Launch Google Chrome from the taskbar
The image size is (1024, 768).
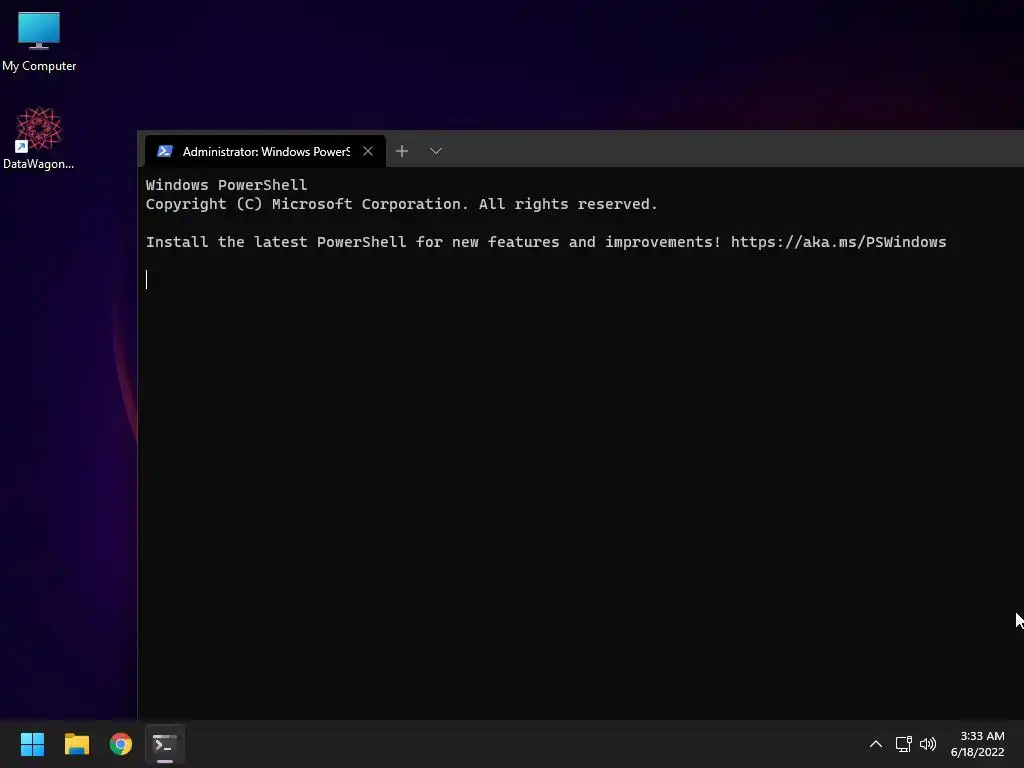(121, 744)
